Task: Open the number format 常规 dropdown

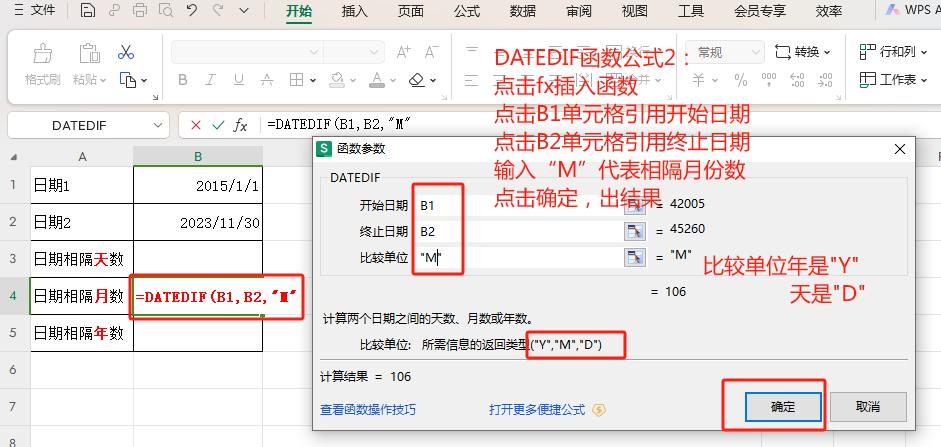Action: pyautogui.click(x=725, y=52)
